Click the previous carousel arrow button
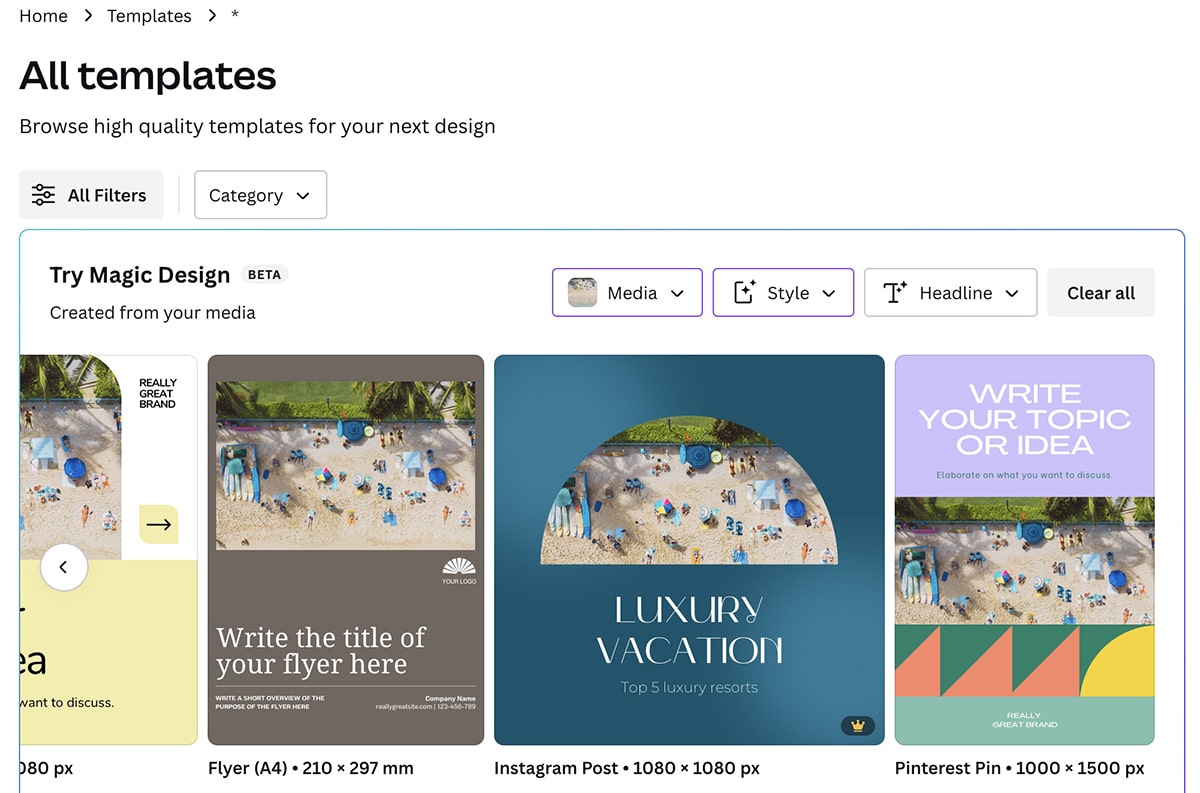The width and height of the screenshot is (1200, 793). coord(64,567)
